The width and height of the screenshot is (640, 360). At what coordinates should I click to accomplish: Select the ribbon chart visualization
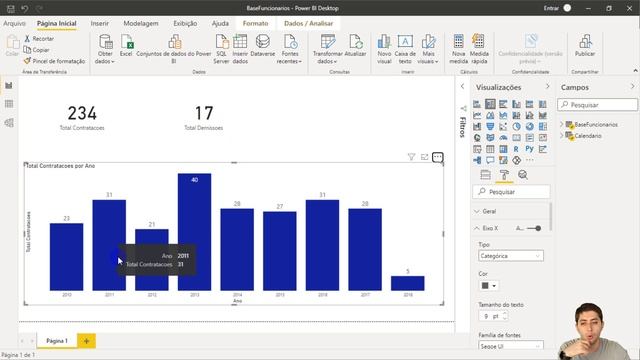pyautogui.click(x=542, y=116)
